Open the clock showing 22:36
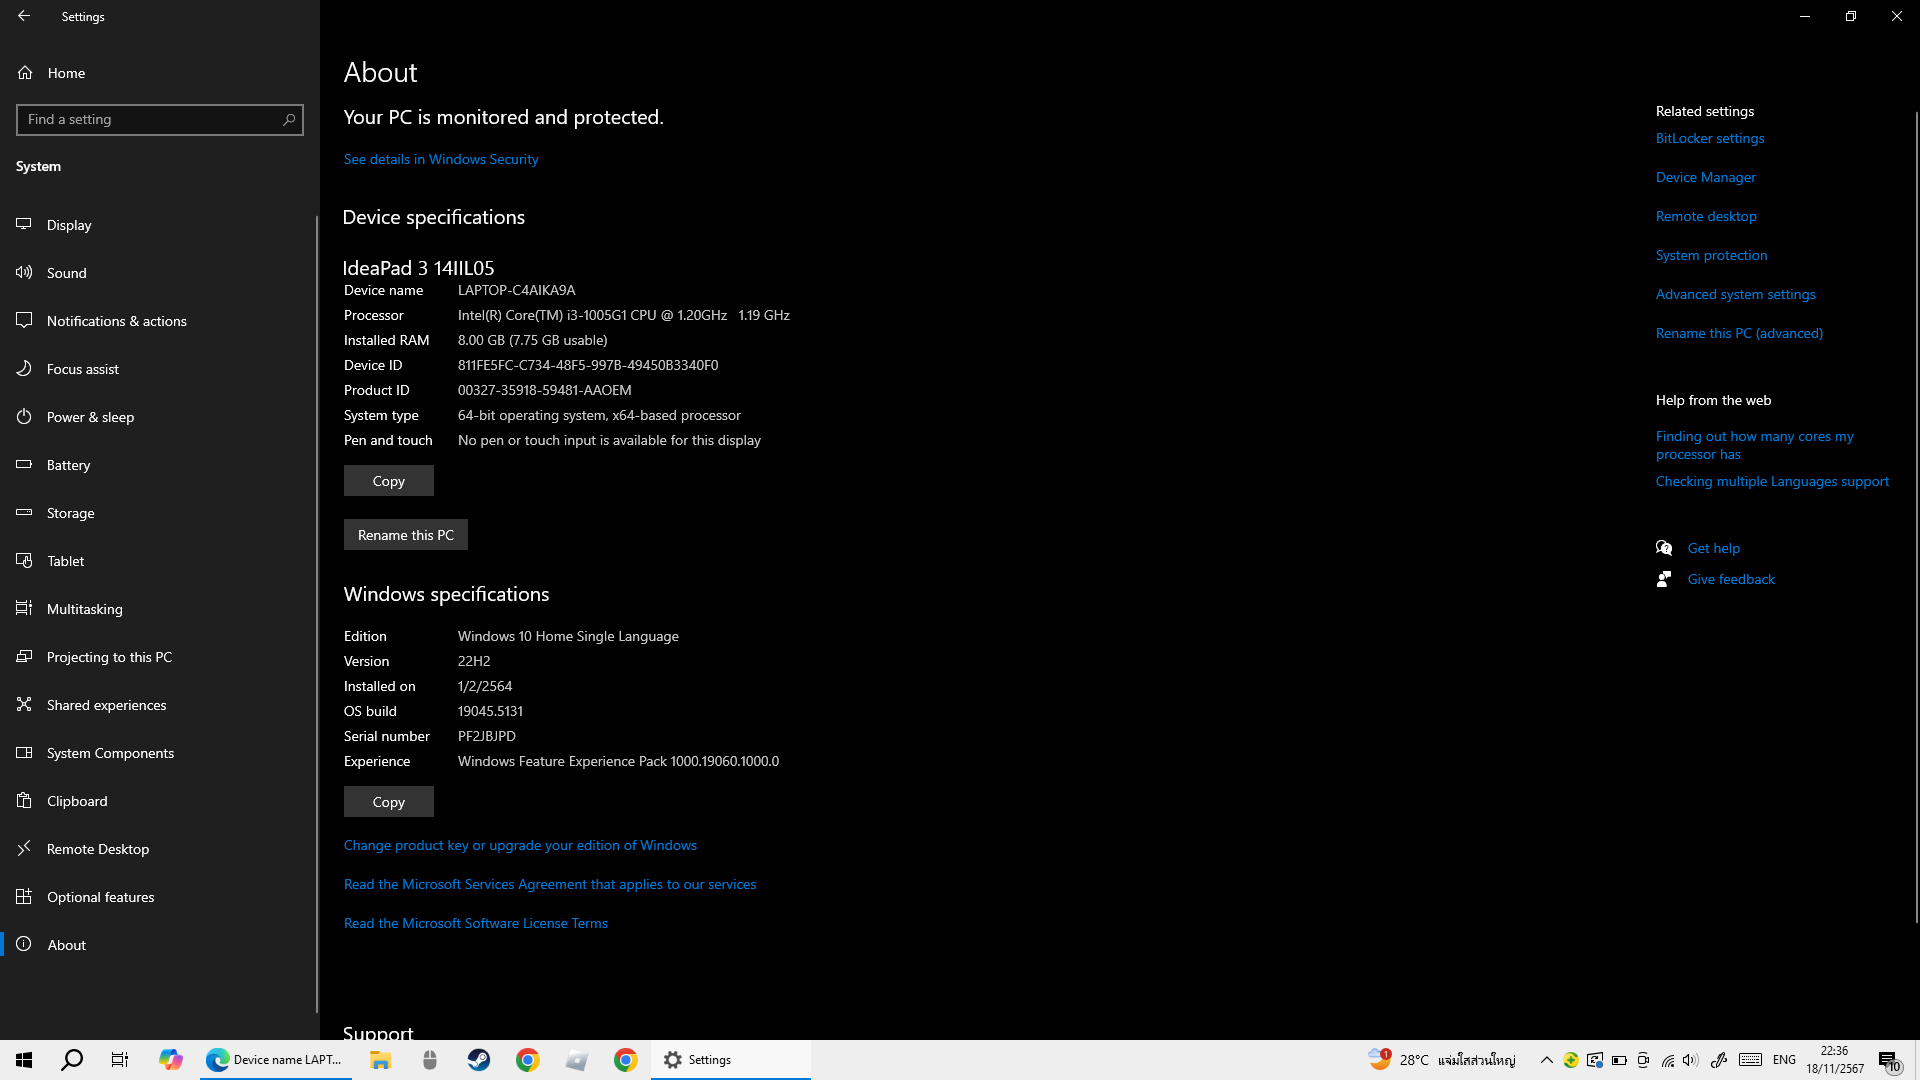 (x=1835, y=1060)
